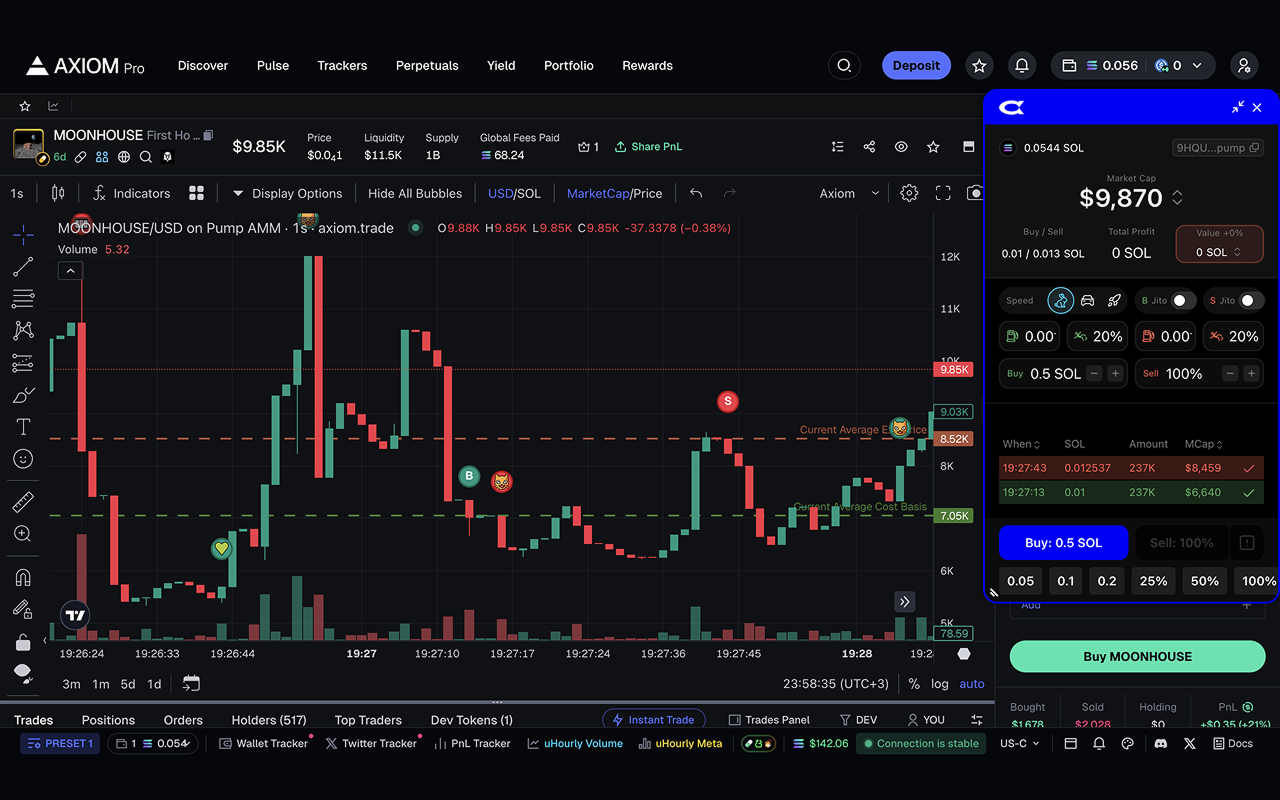Screen dimensions: 1280x800
Task: Open the Value +0% SOL selector
Action: coord(1219,244)
